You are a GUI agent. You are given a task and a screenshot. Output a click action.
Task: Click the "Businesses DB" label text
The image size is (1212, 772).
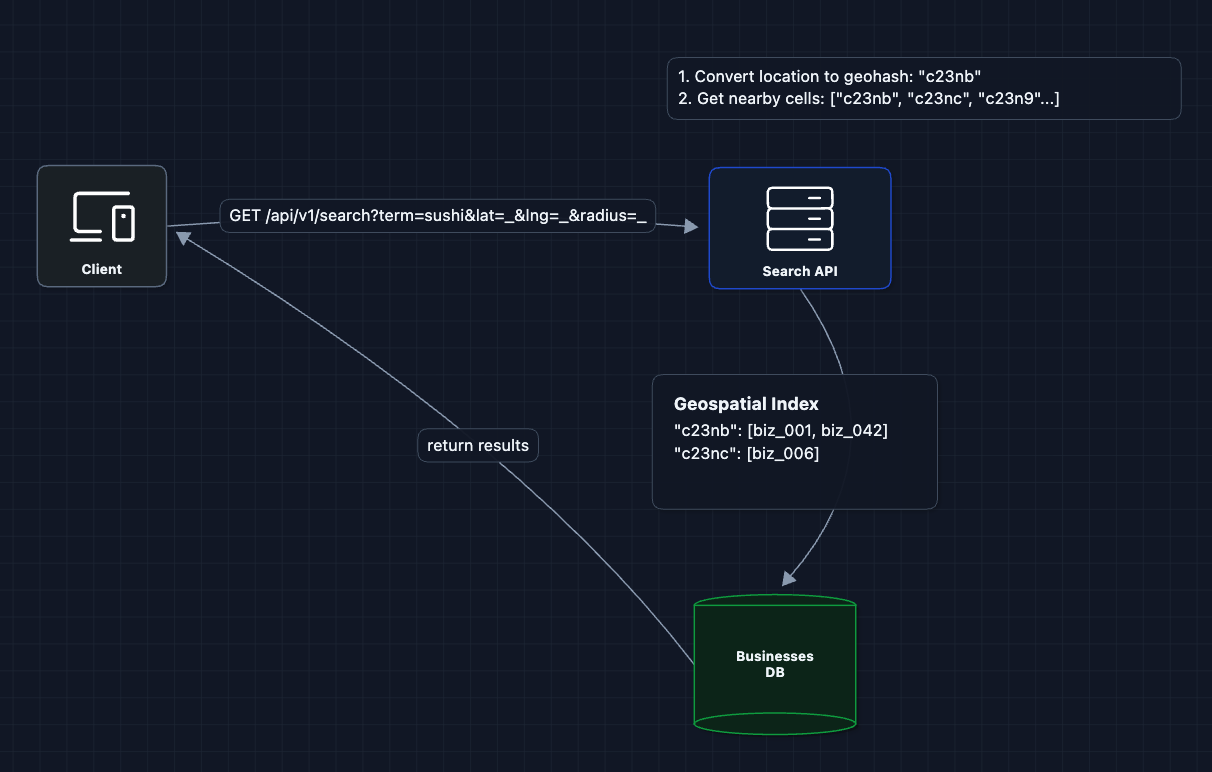775,664
